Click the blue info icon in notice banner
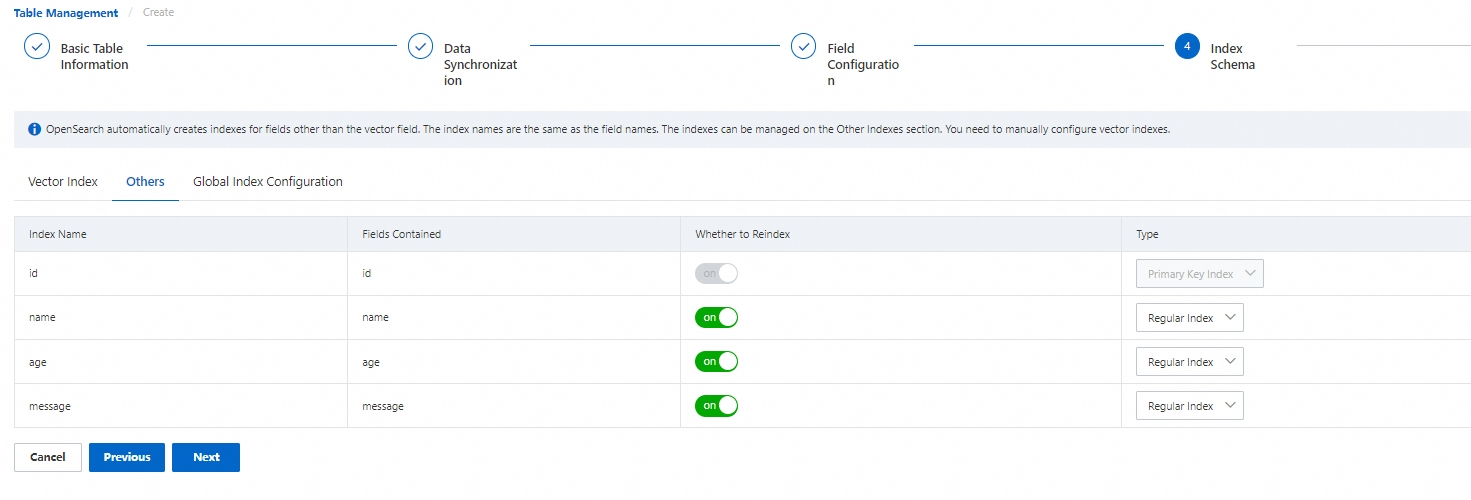 click(34, 130)
